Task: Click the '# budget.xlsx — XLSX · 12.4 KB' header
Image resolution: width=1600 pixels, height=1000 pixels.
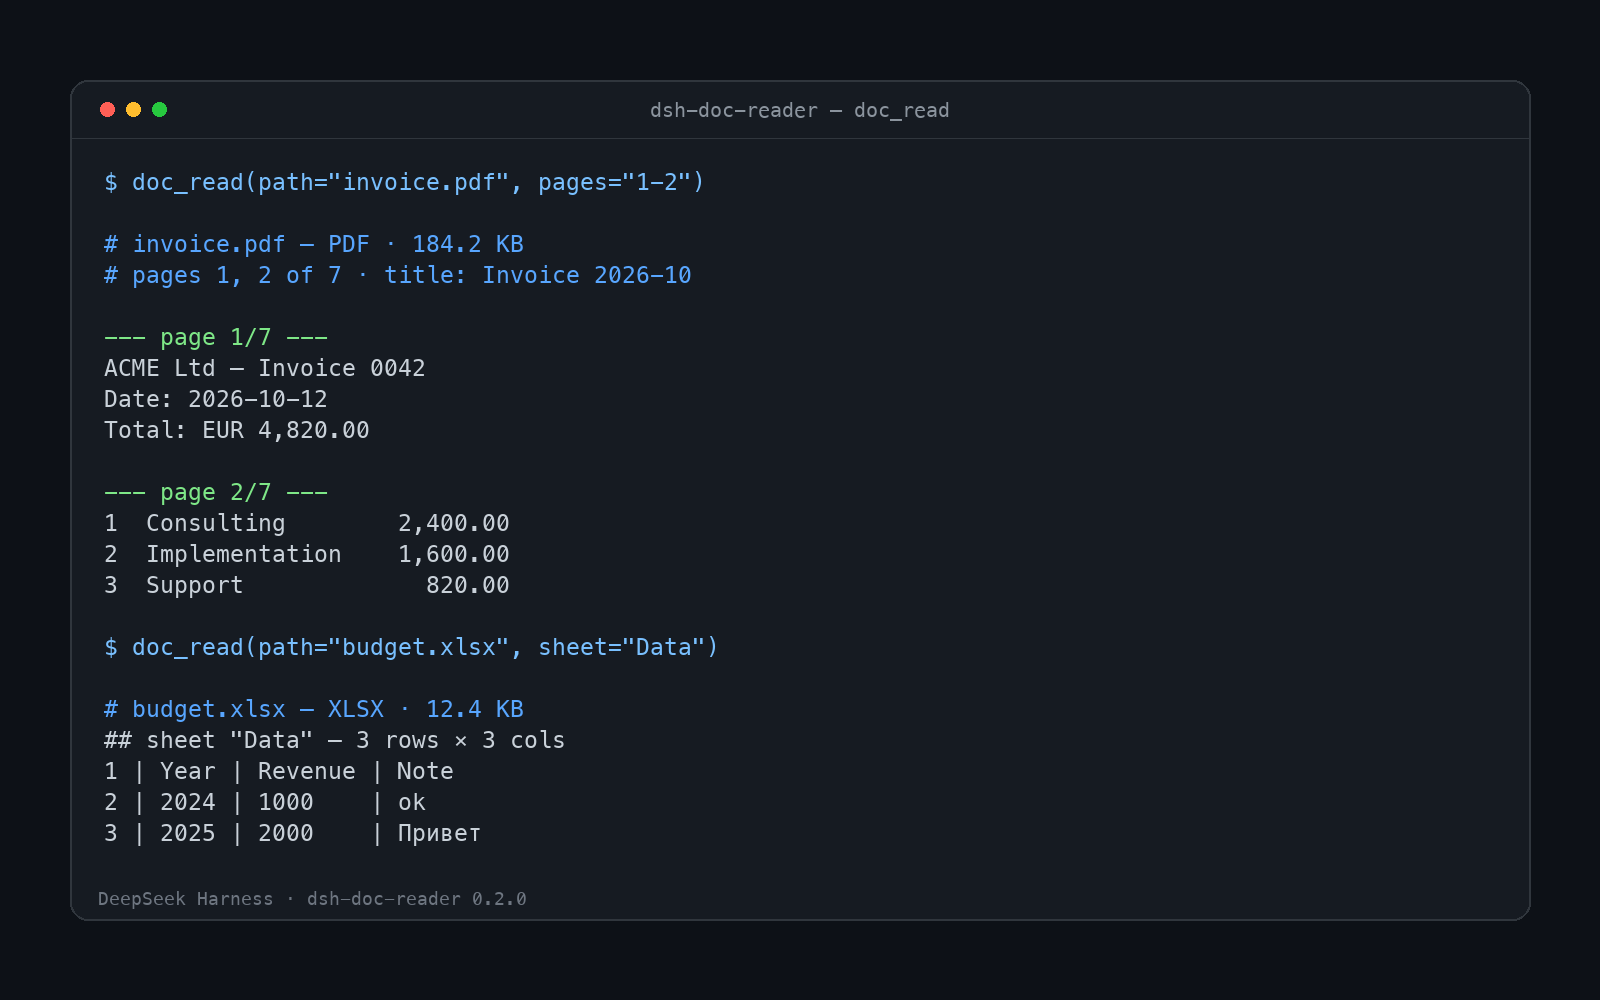Action: pyautogui.click(x=314, y=709)
